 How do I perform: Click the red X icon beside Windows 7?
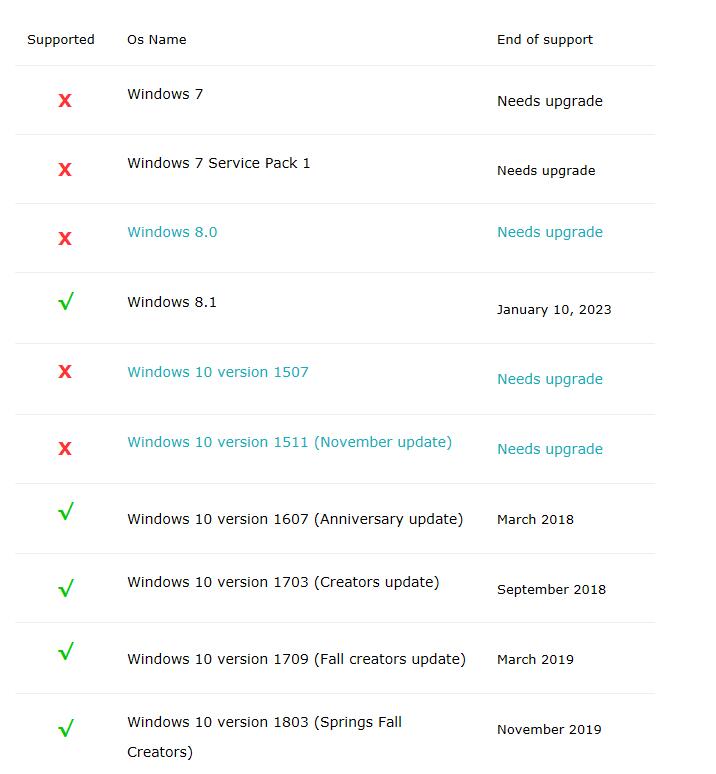click(65, 101)
